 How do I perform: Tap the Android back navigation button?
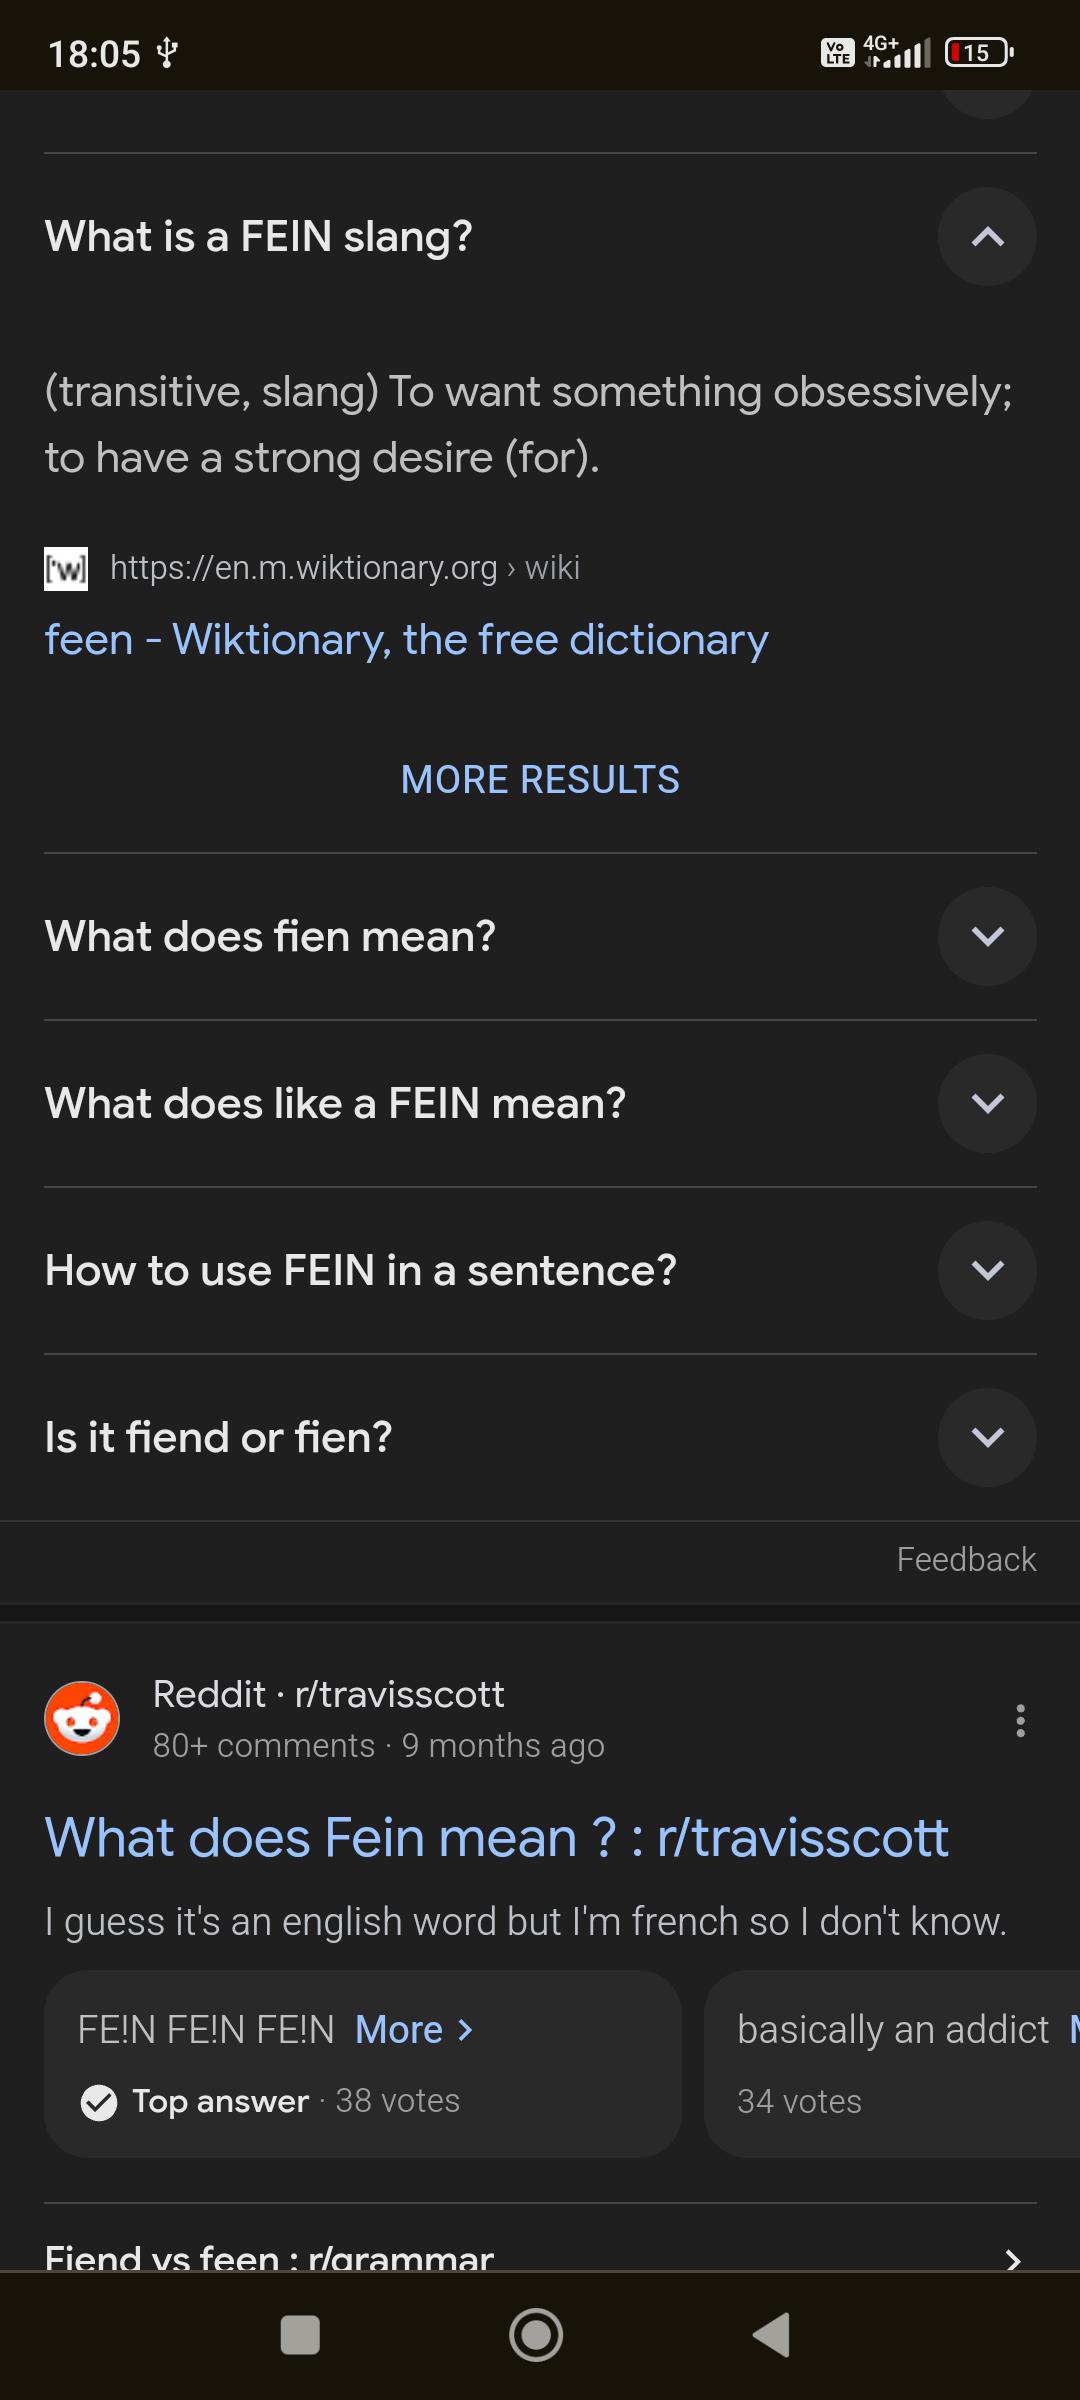point(770,2337)
